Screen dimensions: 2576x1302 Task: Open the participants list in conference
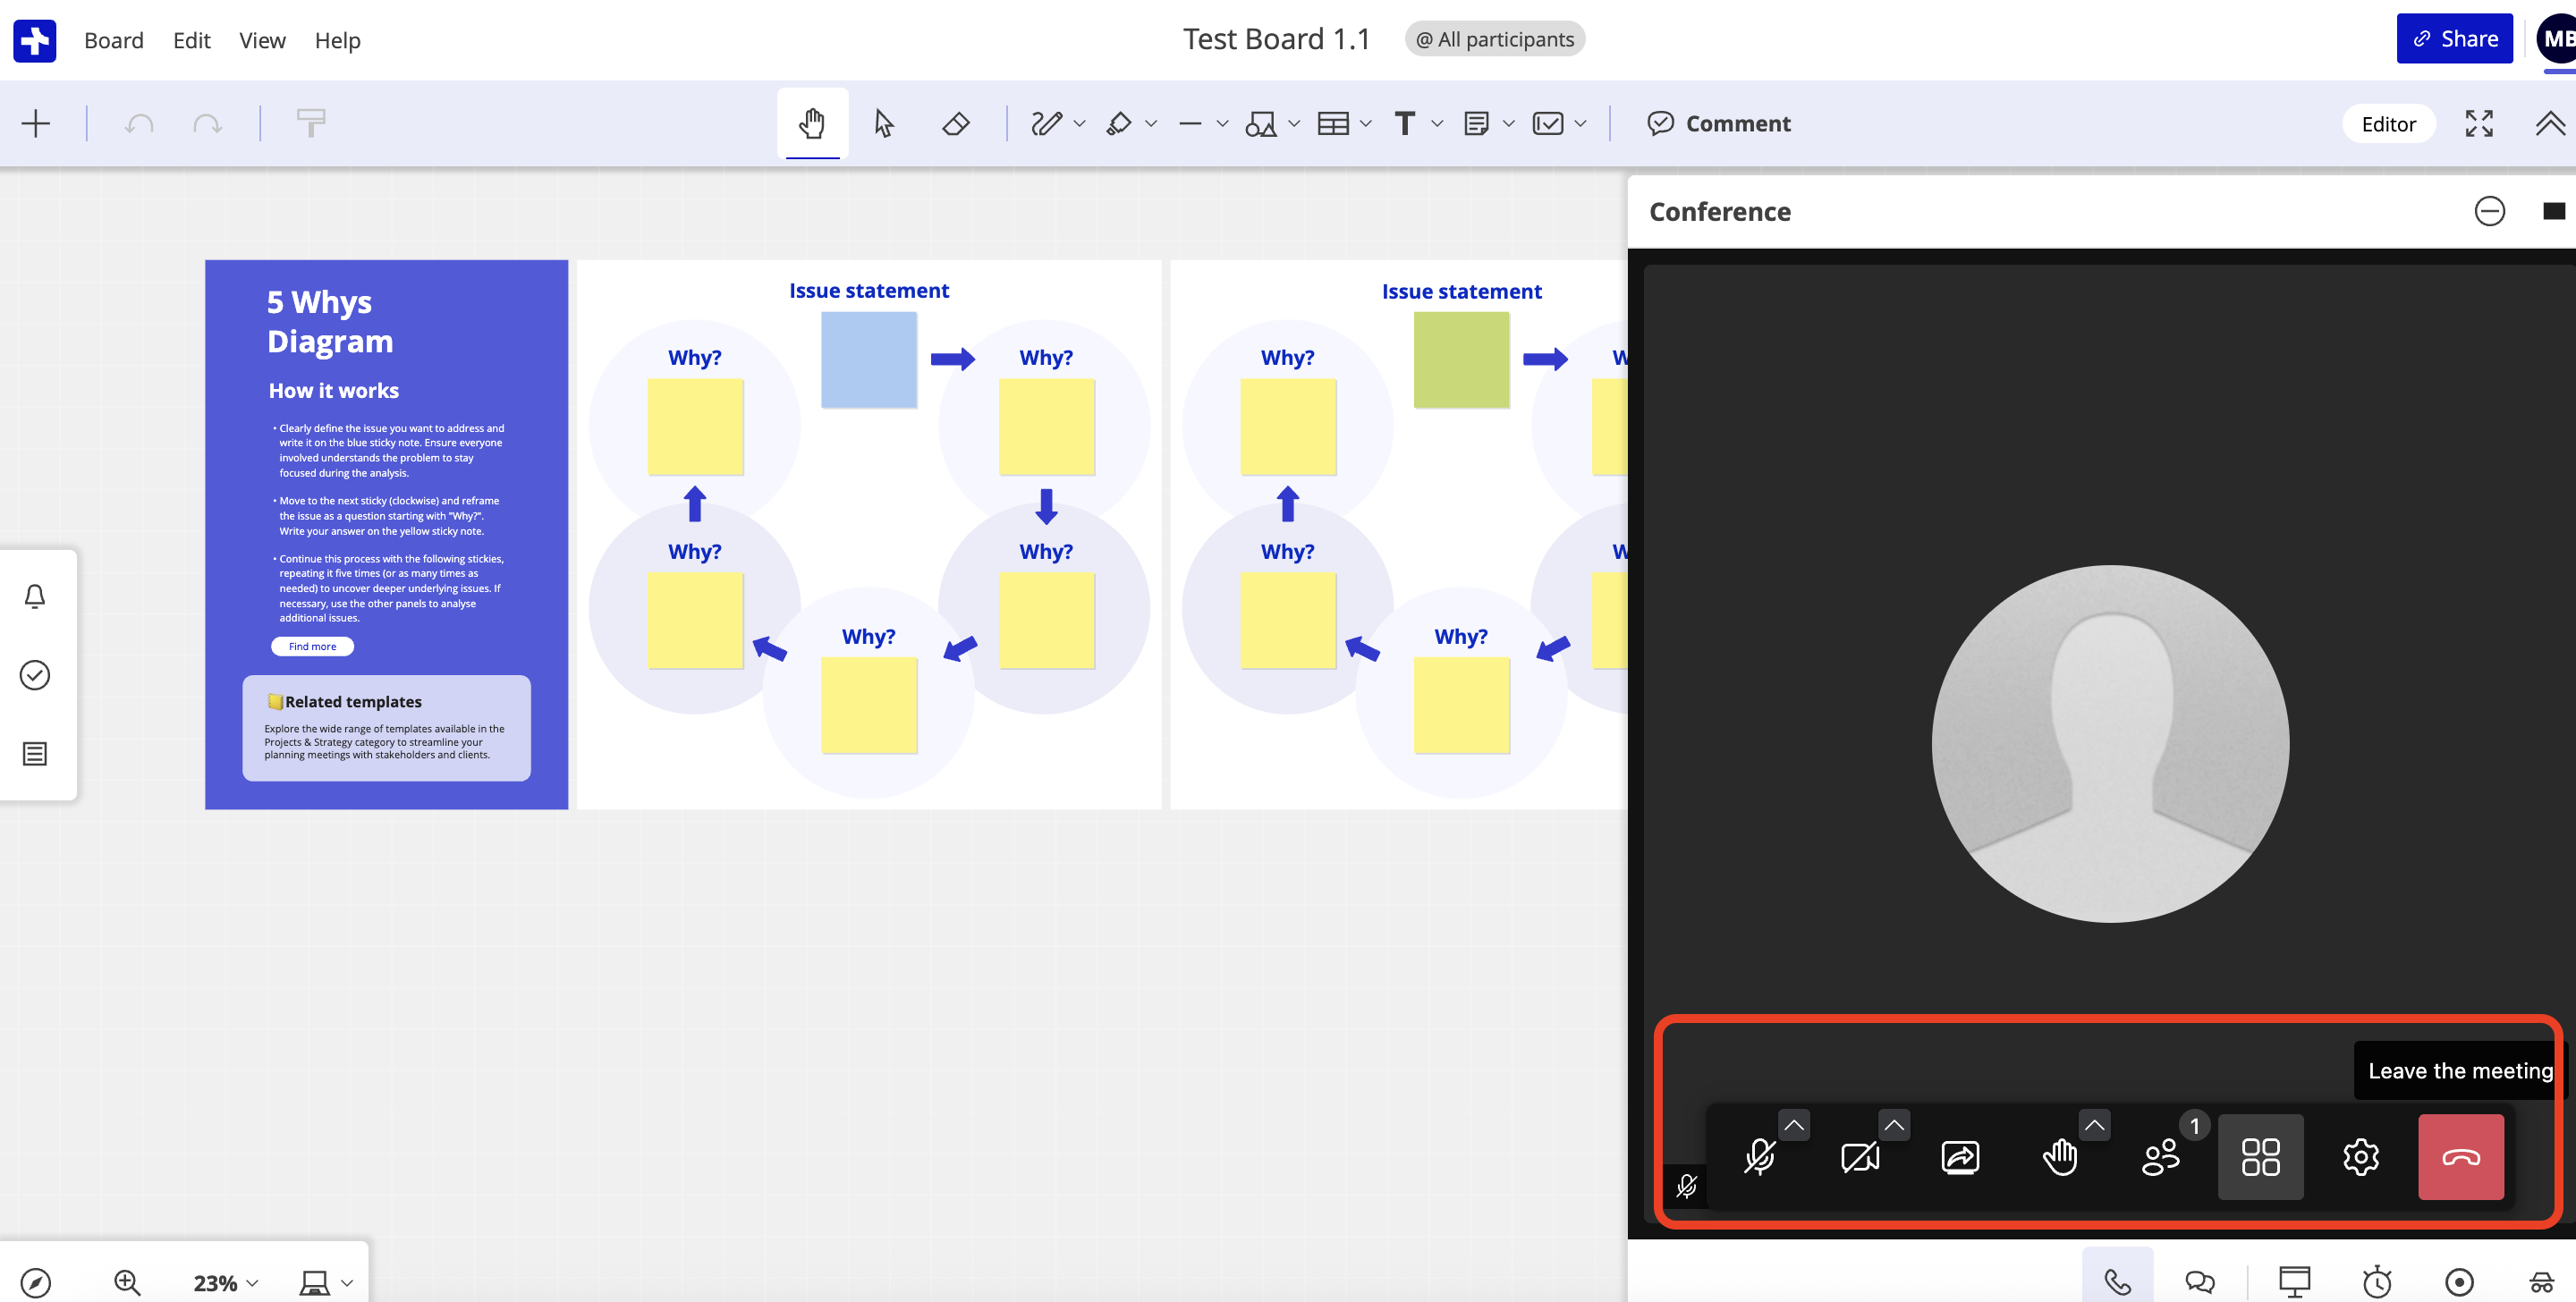[x=2160, y=1157]
